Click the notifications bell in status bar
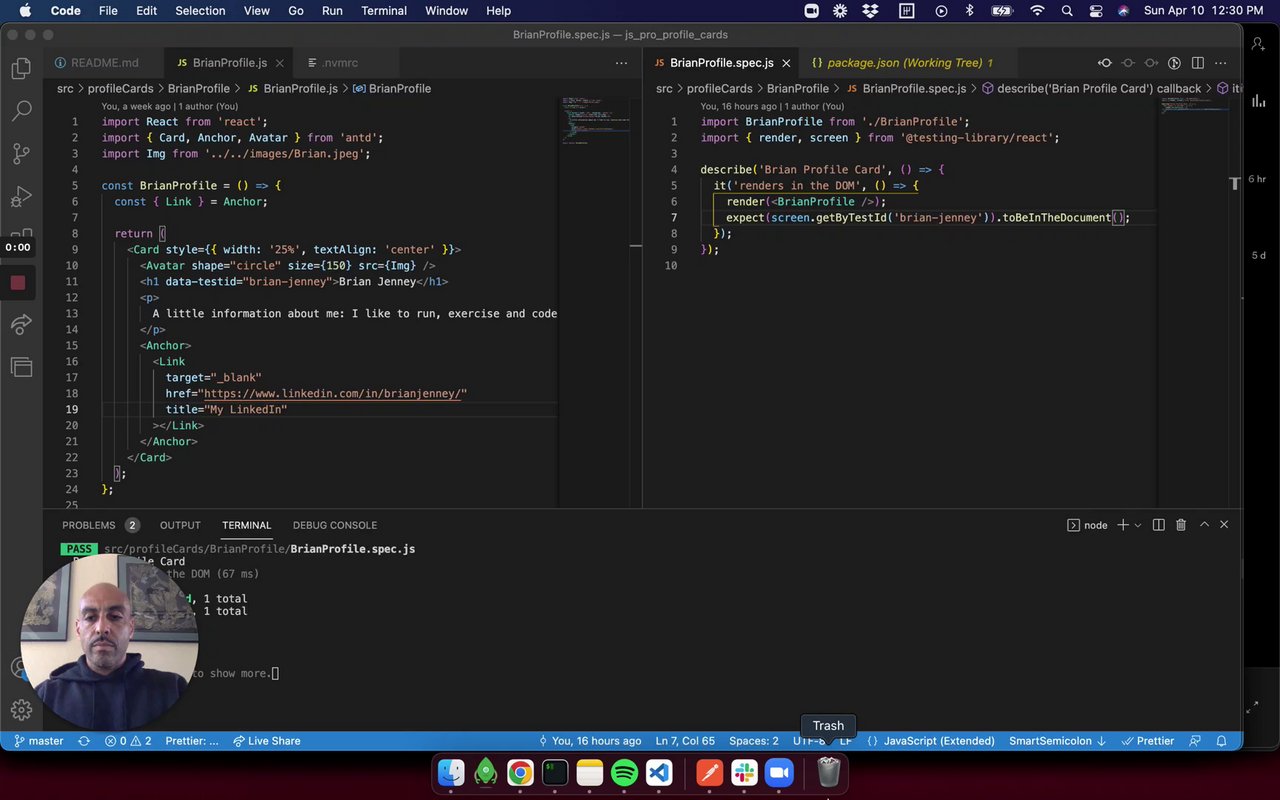 pos(1221,741)
